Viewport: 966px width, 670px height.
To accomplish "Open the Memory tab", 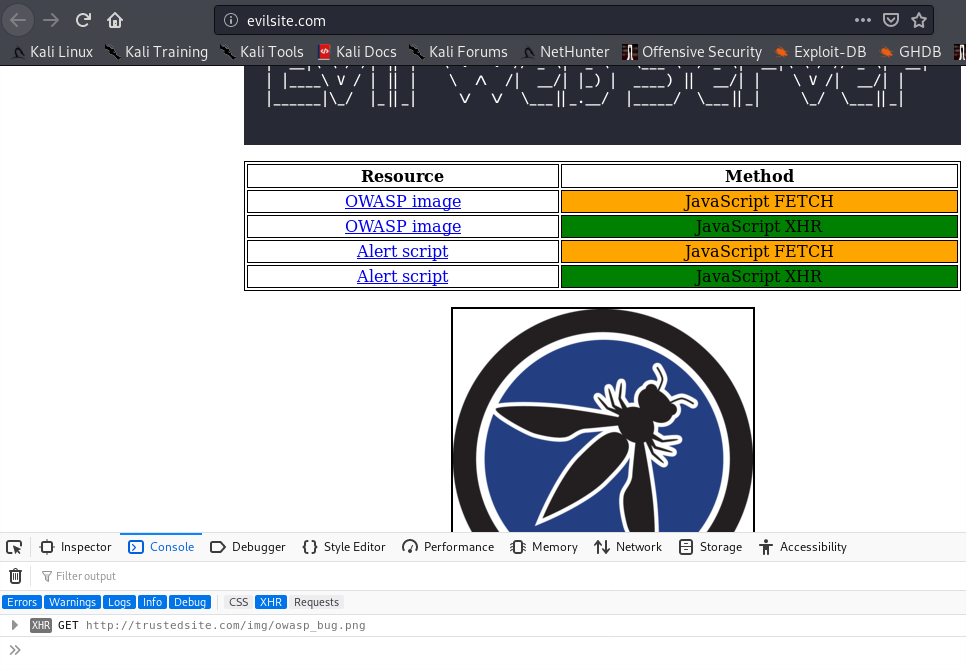I will pos(544,547).
